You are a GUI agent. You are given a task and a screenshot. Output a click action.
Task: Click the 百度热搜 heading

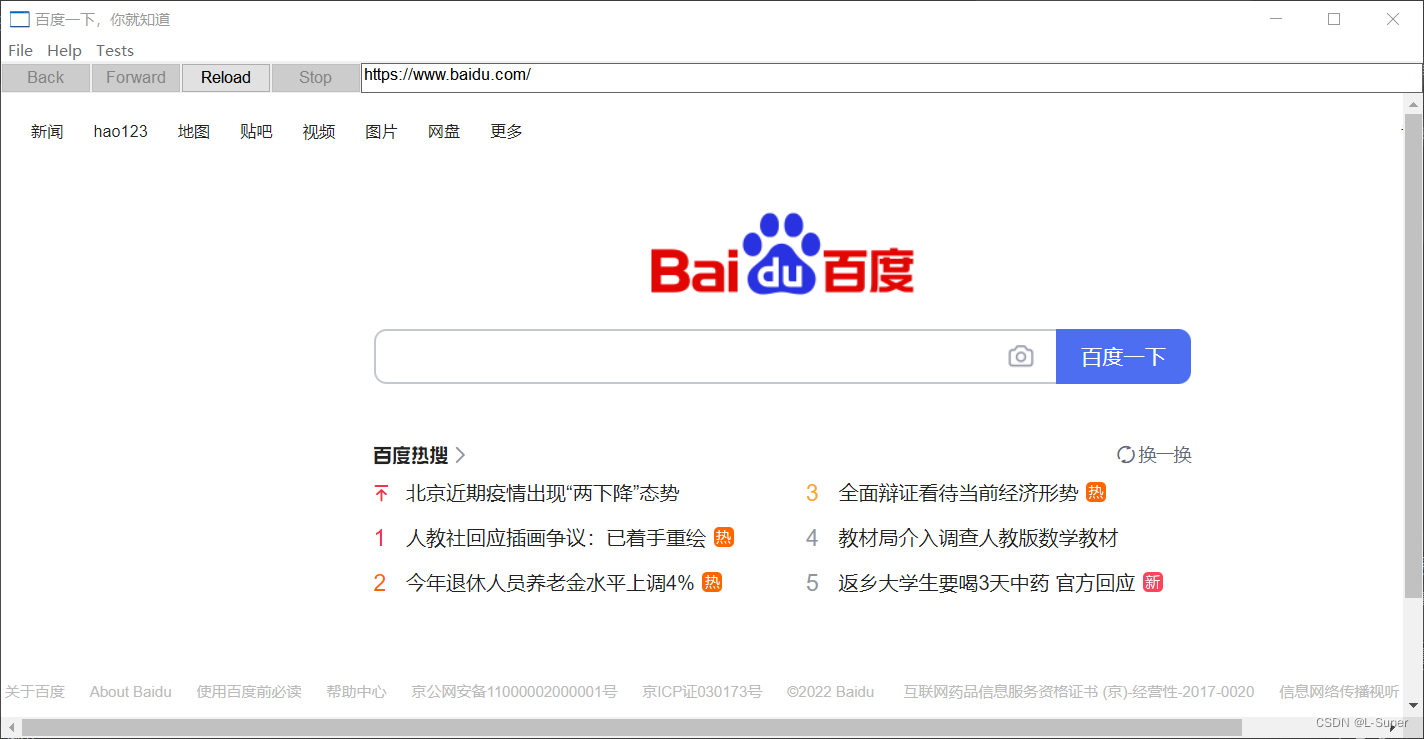pyautogui.click(x=411, y=455)
